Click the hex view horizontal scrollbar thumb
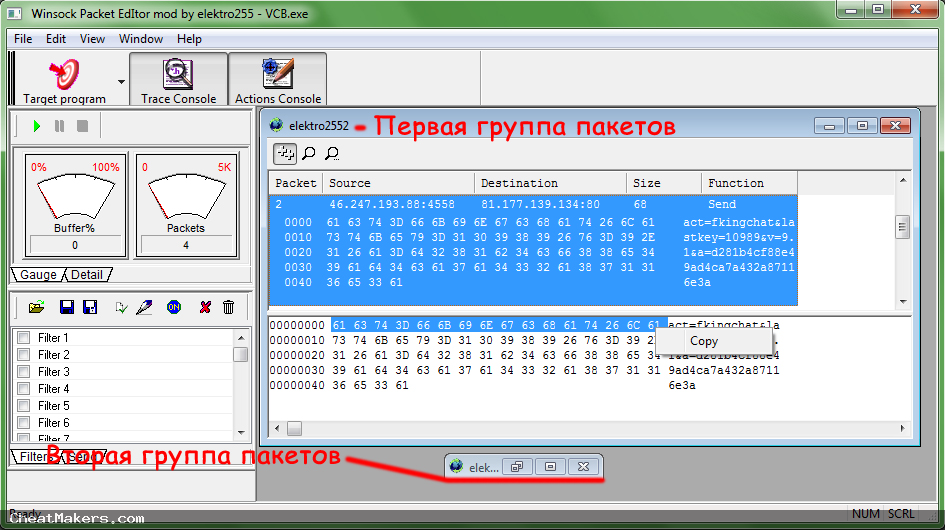This screenshot has height=530, width=945. [294, 429]
